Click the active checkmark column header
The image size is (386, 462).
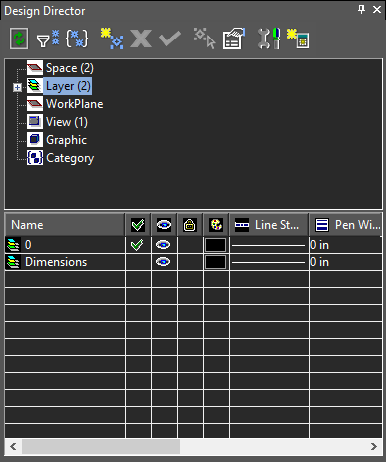click(x=138, y=225)
